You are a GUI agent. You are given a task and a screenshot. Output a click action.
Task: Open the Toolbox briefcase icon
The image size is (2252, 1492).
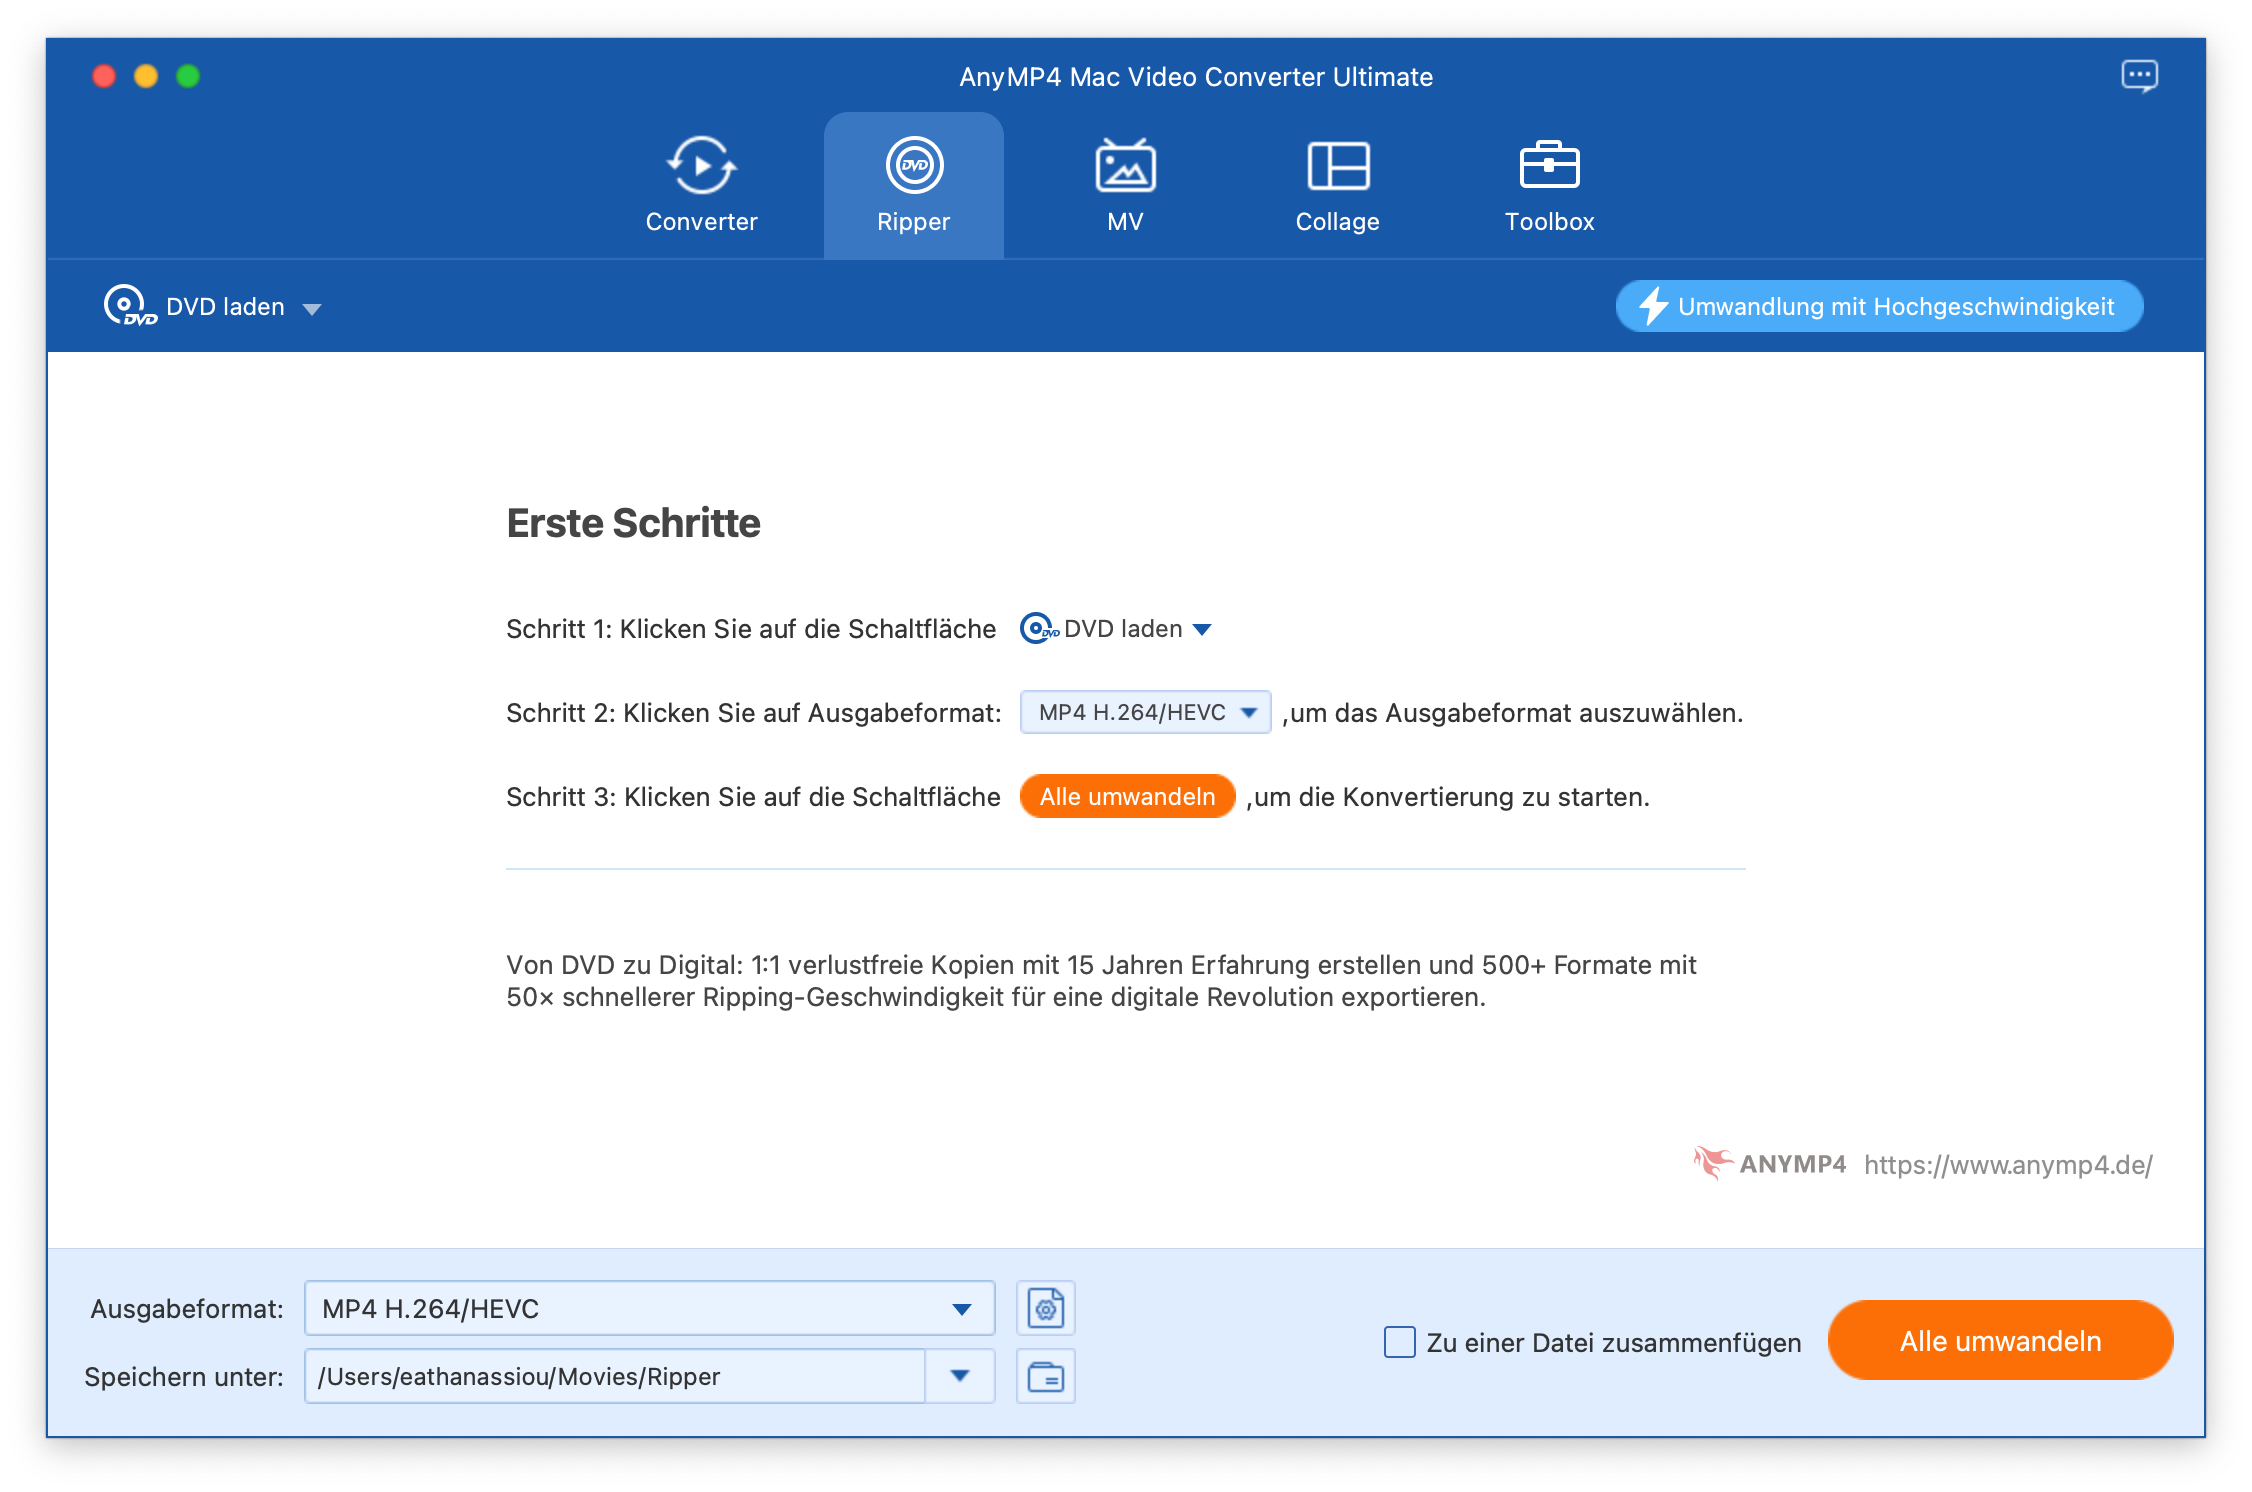pos(1549,166)
